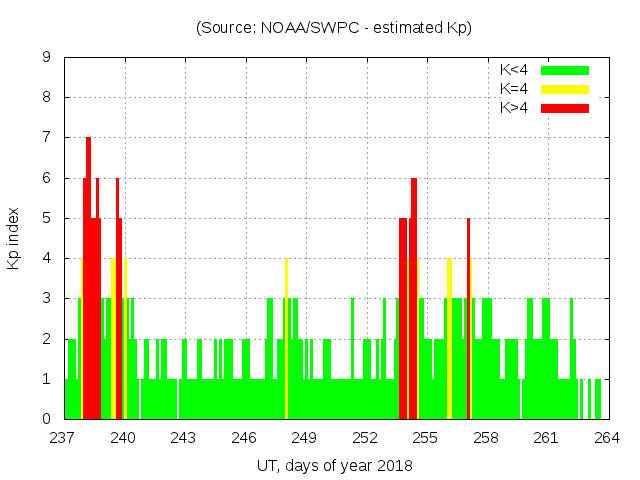
Task: Click the x-axis tick label 237
Action: coord(63,437)
